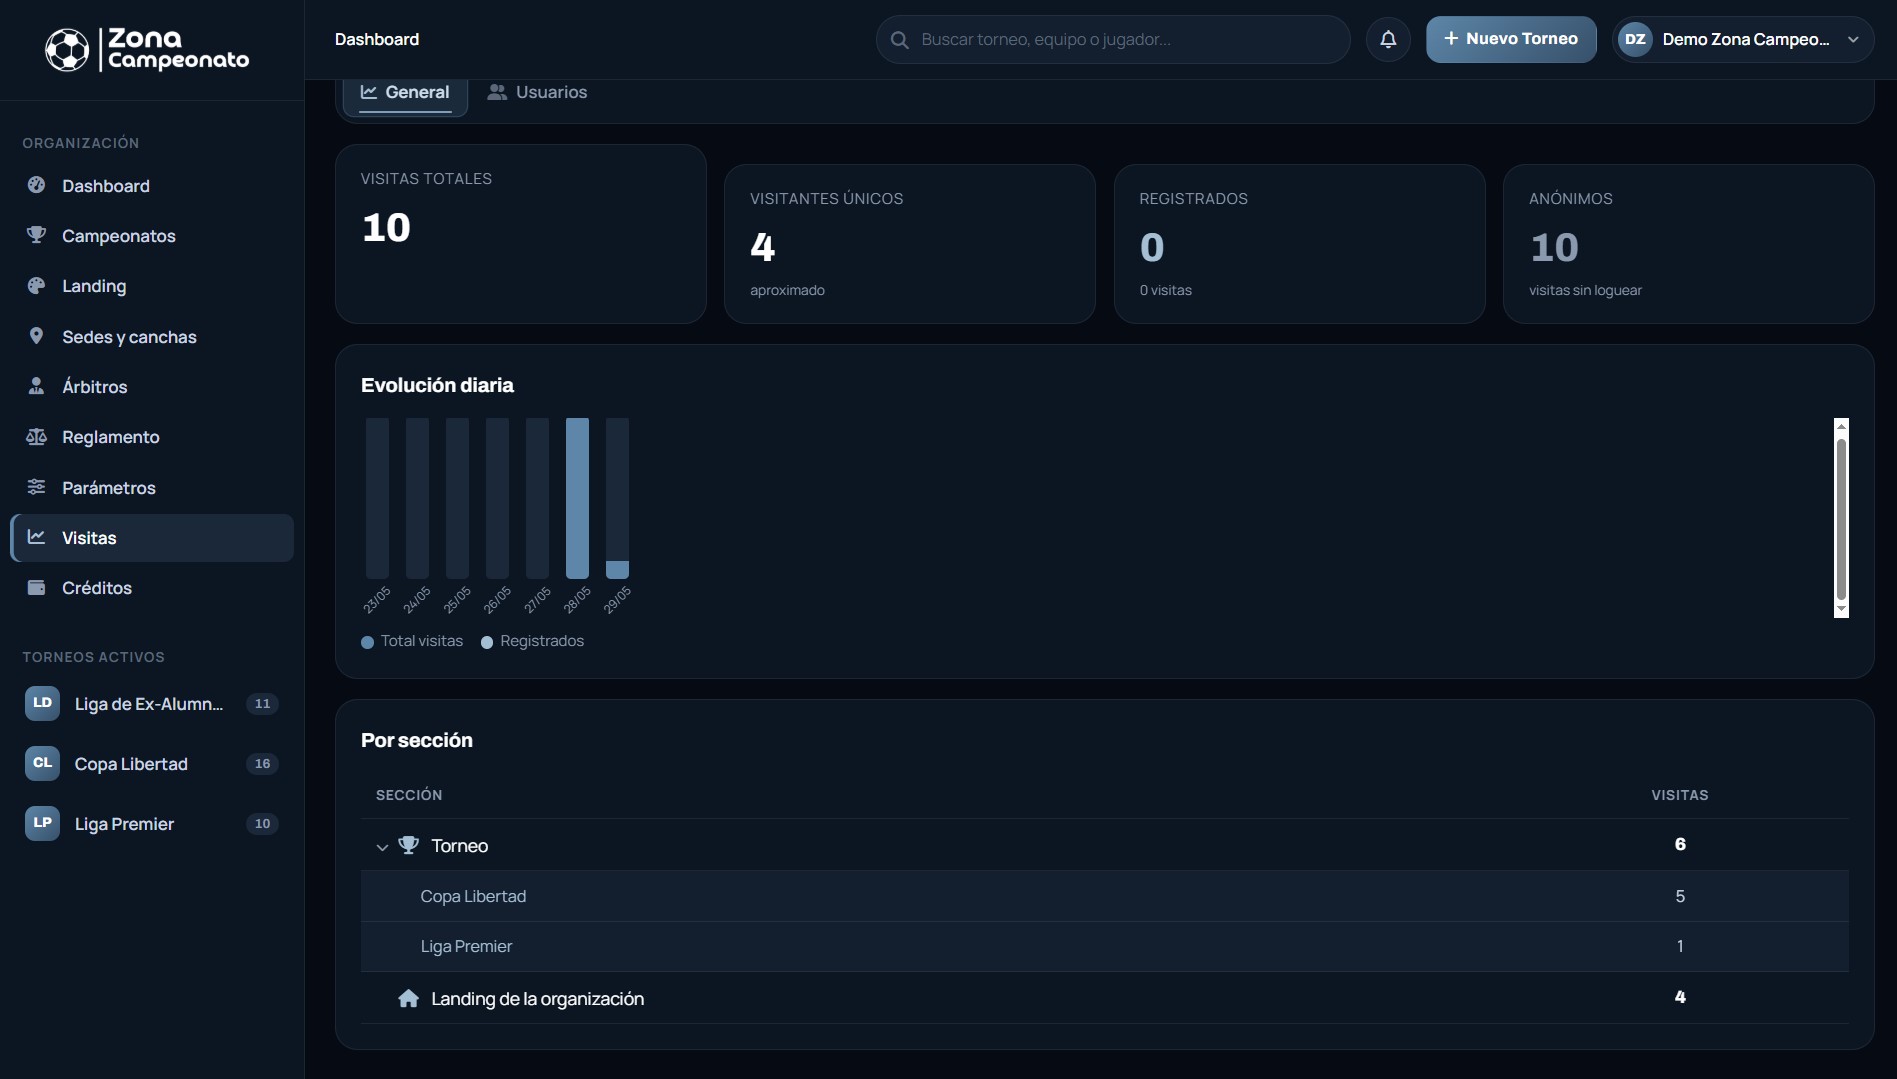Click the Visitas chart line icon

point(37,537)
